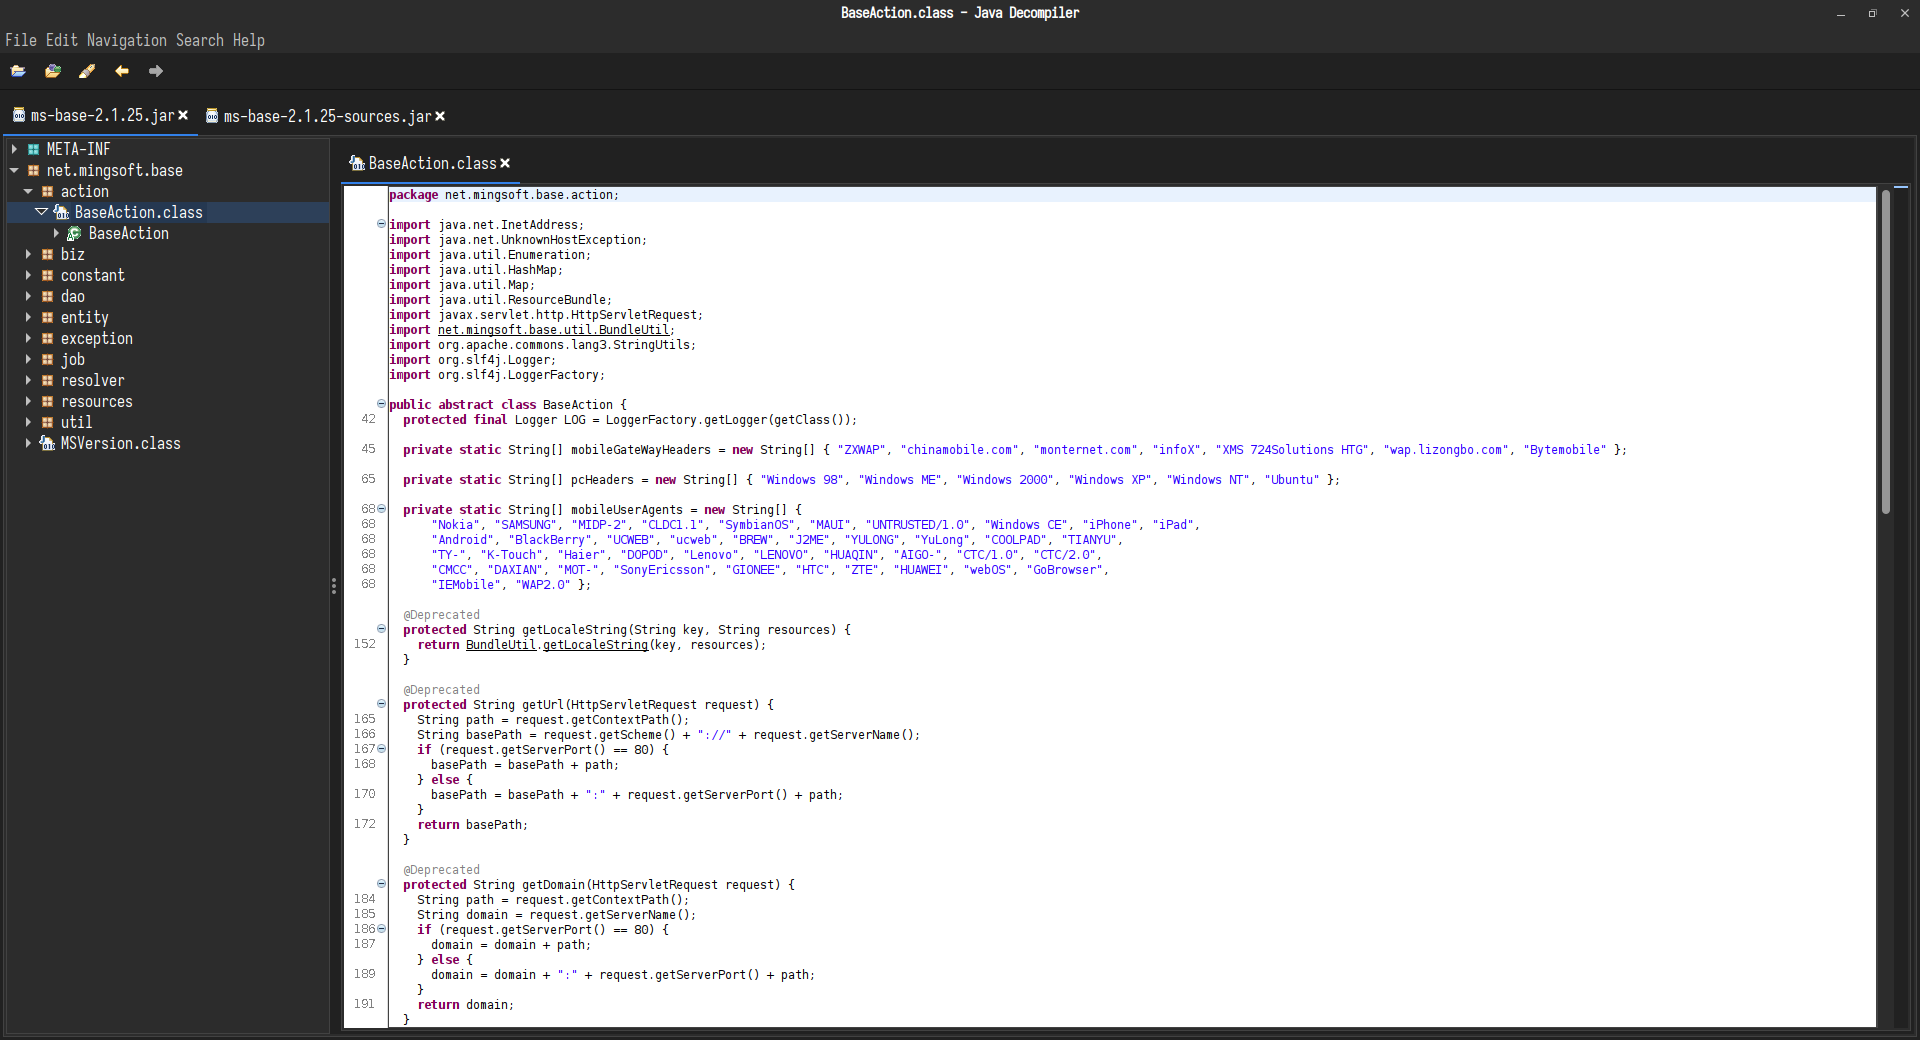
Task: Collapse the action package node
Action: [28, 191]
